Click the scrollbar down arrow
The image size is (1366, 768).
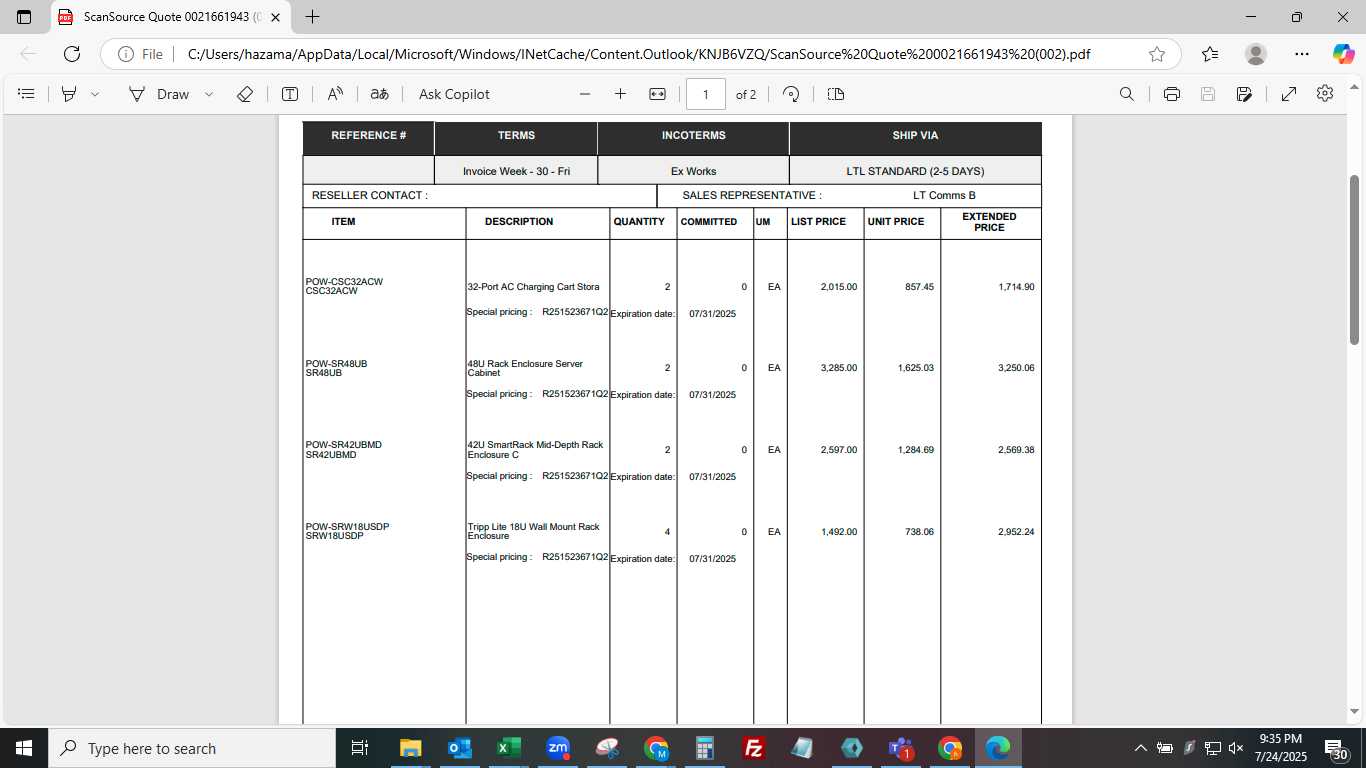1355,712
